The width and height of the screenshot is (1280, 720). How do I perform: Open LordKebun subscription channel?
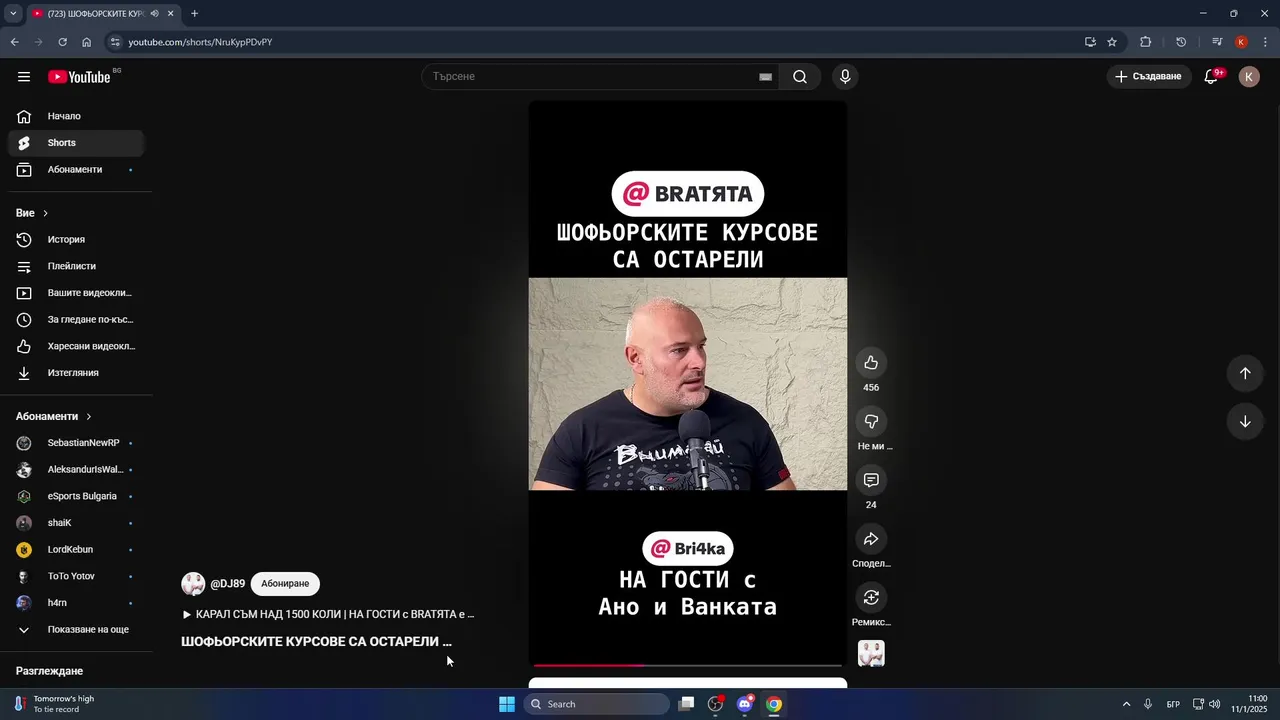[76, 550]
